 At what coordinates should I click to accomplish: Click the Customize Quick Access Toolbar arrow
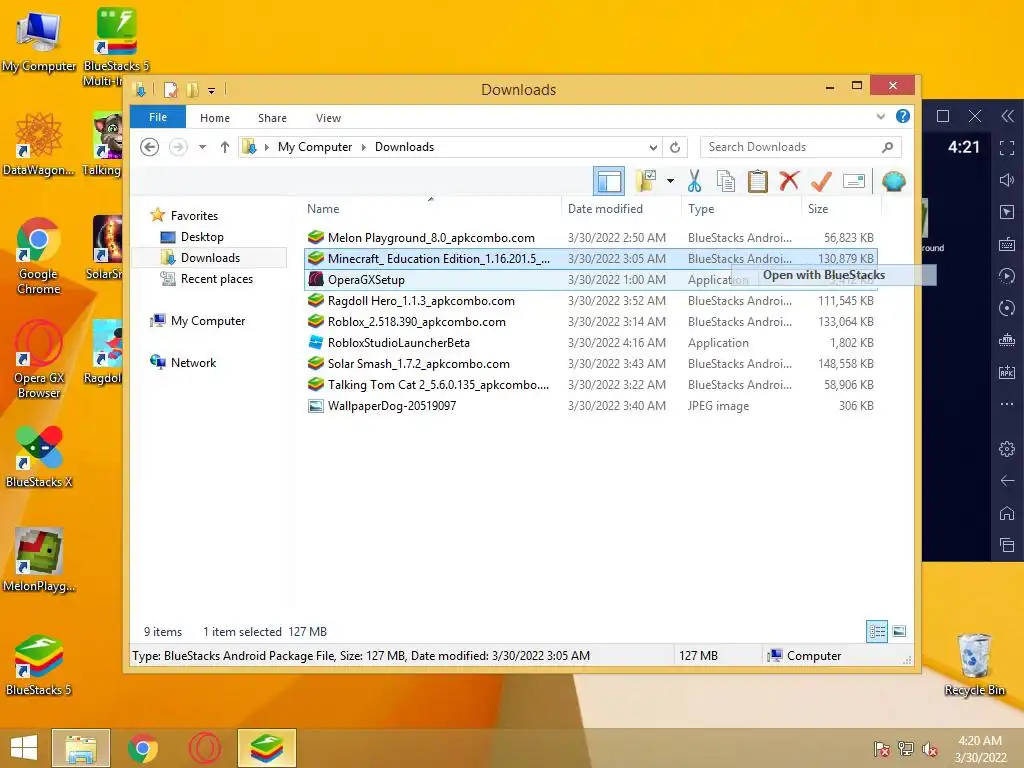click(x=211, y=91)
